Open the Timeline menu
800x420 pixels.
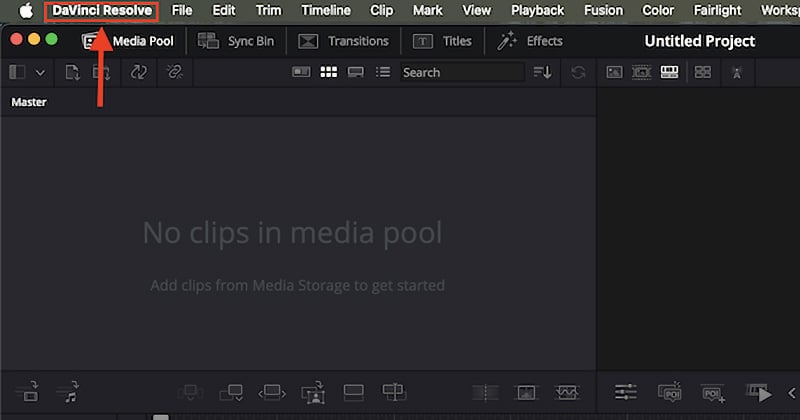(x=326, y=11)
